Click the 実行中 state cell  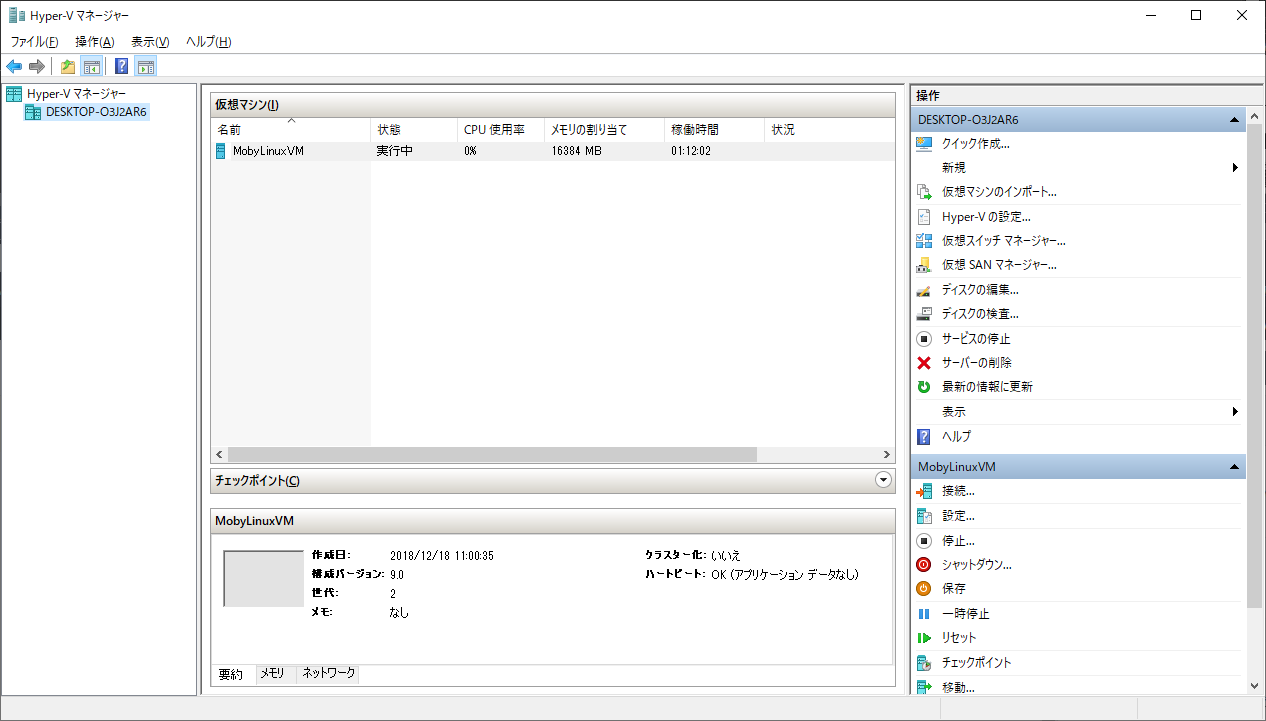coord(394,152)
